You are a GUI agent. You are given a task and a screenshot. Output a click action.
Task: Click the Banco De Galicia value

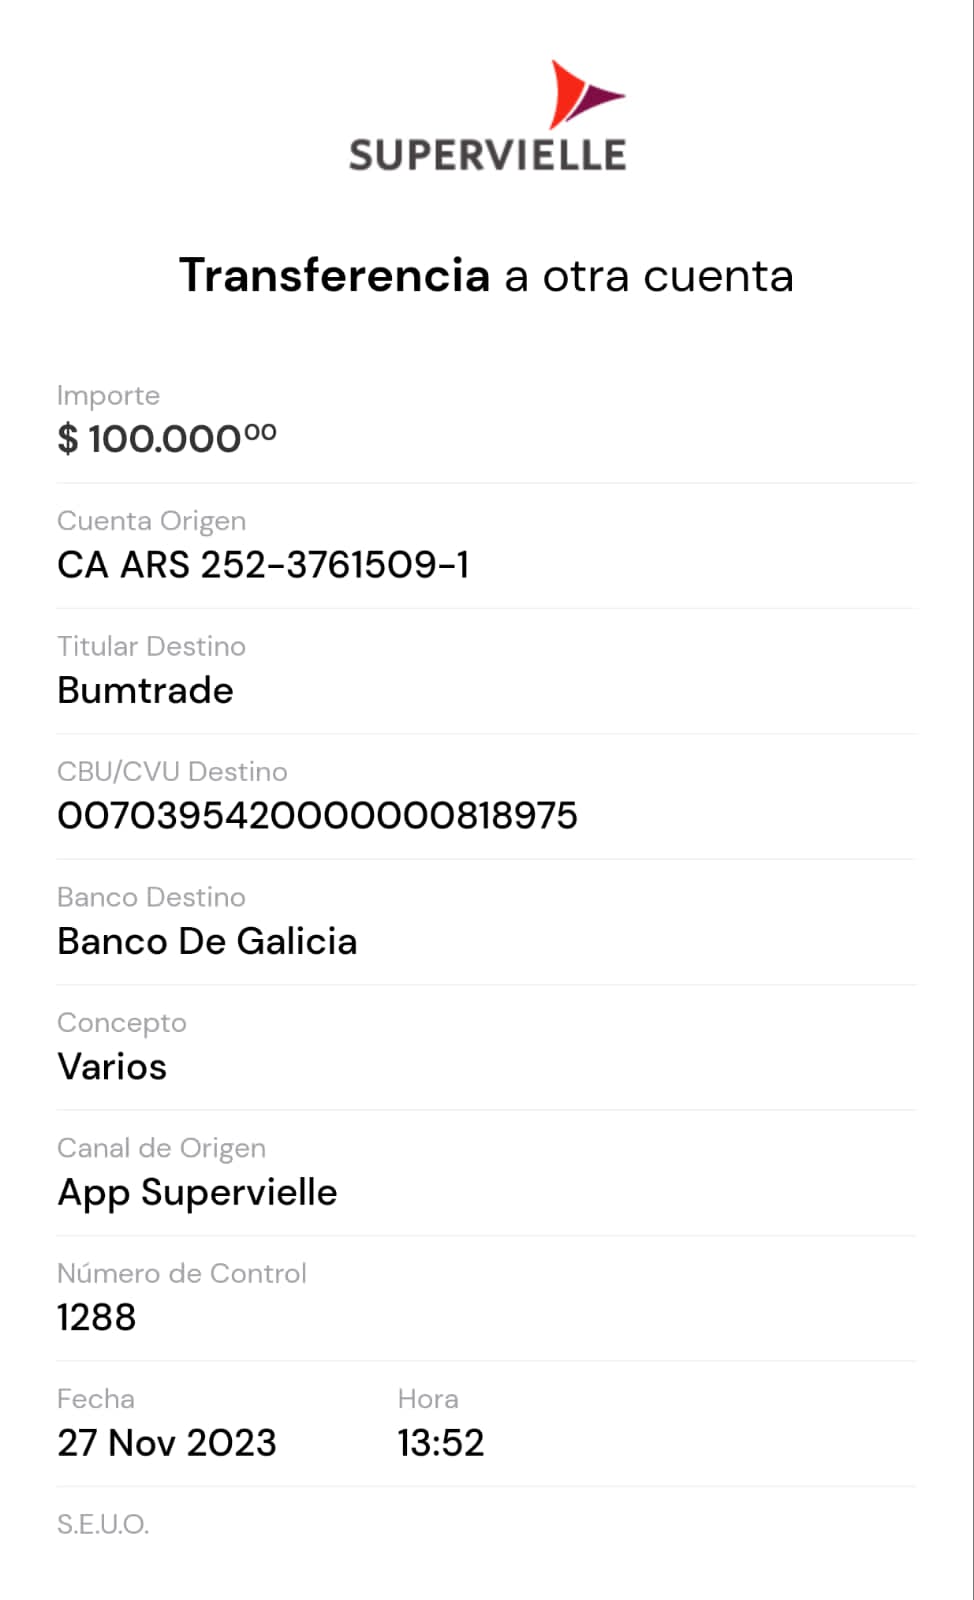[207, 941]
